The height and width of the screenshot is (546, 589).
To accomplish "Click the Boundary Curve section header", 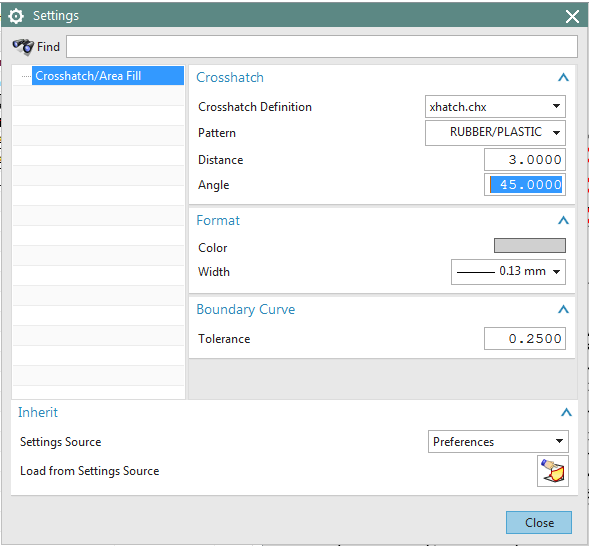I will tap(246, 309).
